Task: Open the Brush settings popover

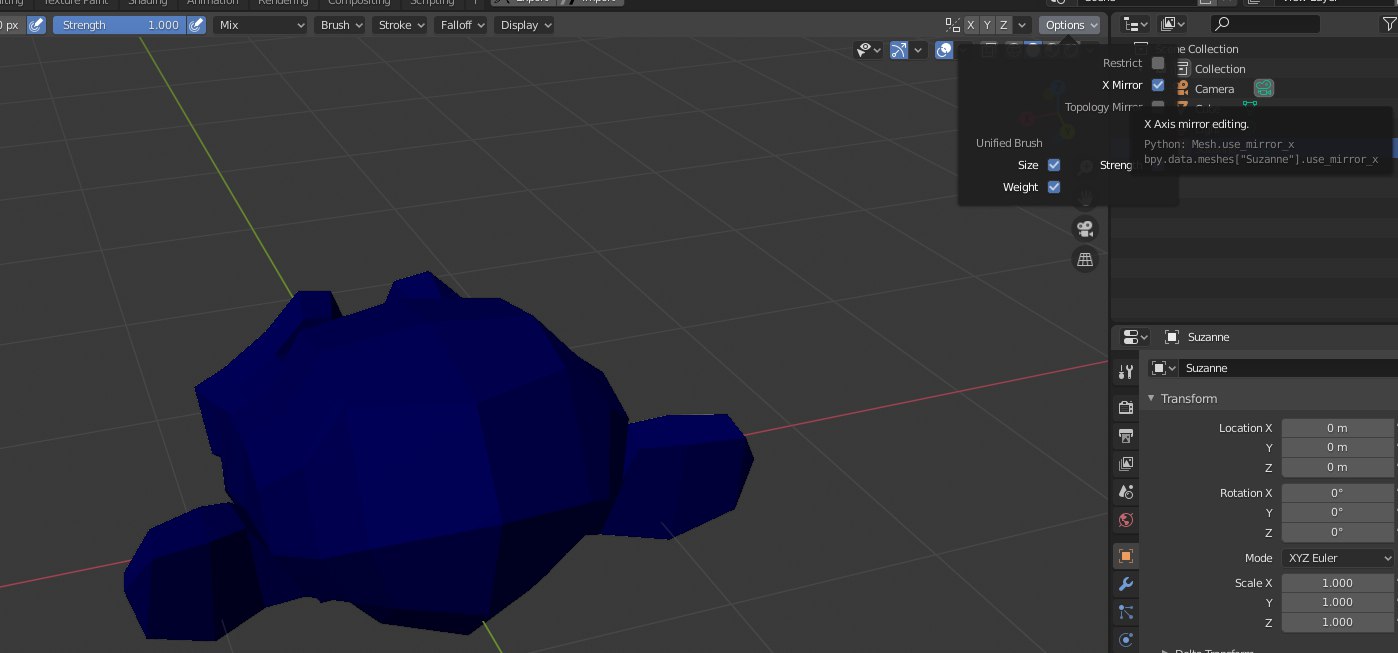Action: coord(341,25)
